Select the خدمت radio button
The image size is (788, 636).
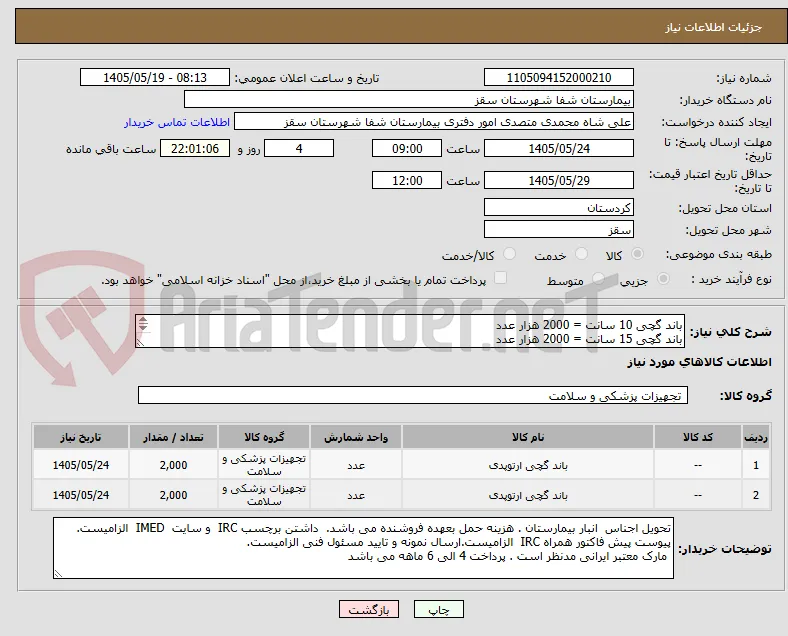tap(581, 254)
